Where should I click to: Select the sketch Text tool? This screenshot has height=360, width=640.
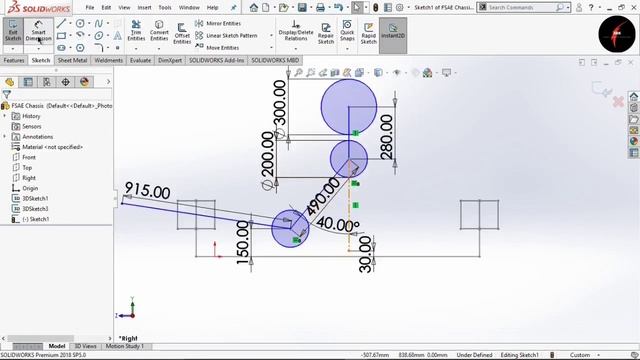118,36
